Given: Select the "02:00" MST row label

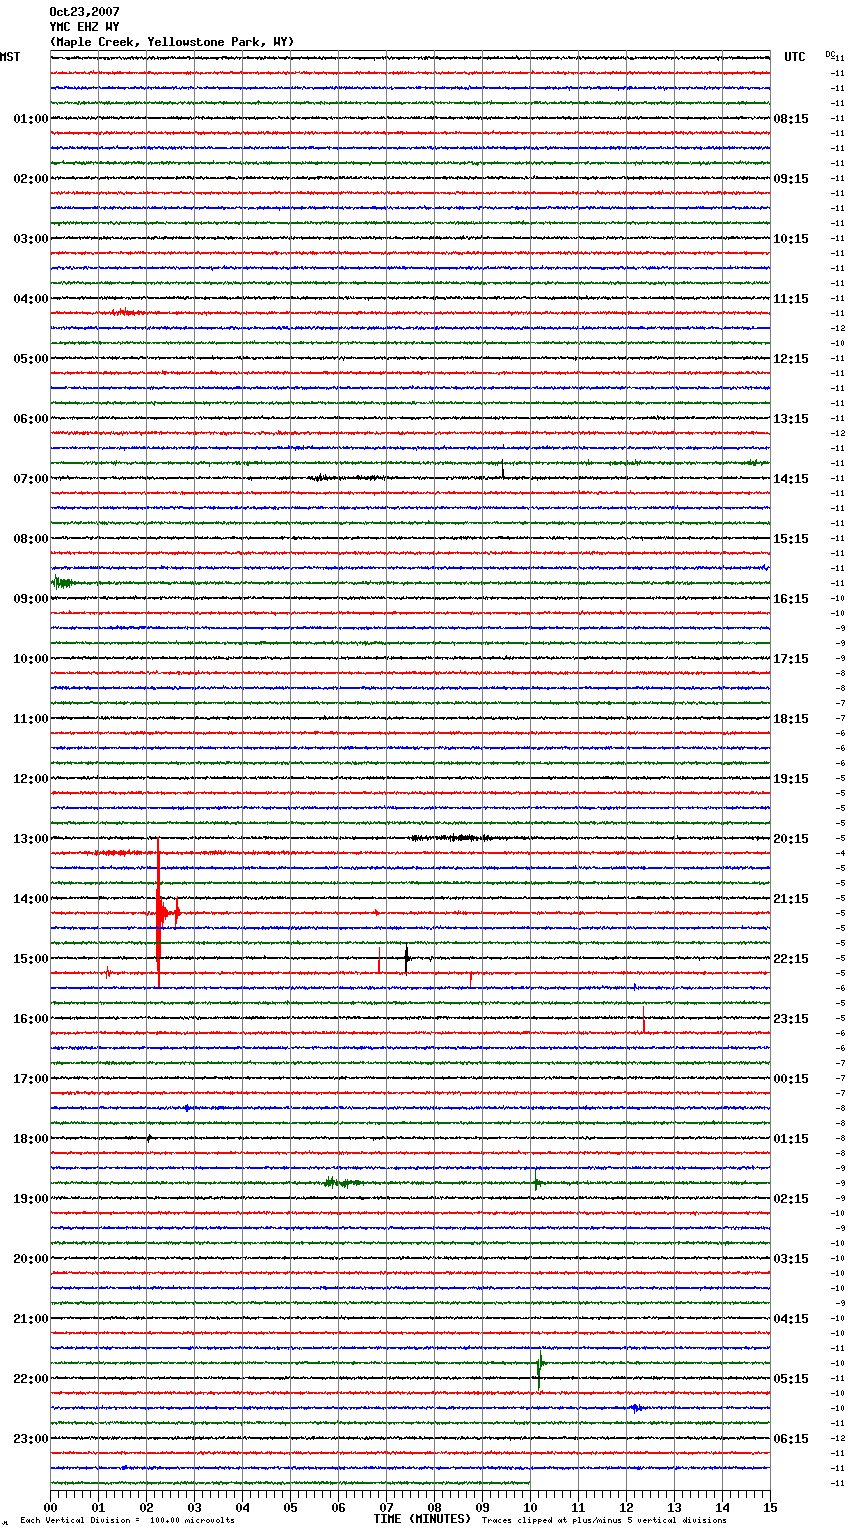Looking at the screenshot, I should (31, 179).
